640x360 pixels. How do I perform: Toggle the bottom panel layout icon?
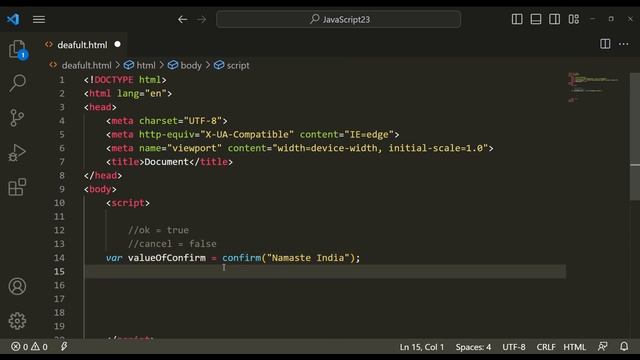click(536, 19)
